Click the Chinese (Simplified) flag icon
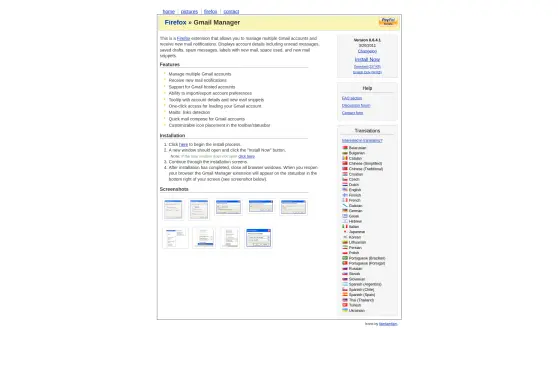Viewport: 558px width, 382px height. click(345, 163)
